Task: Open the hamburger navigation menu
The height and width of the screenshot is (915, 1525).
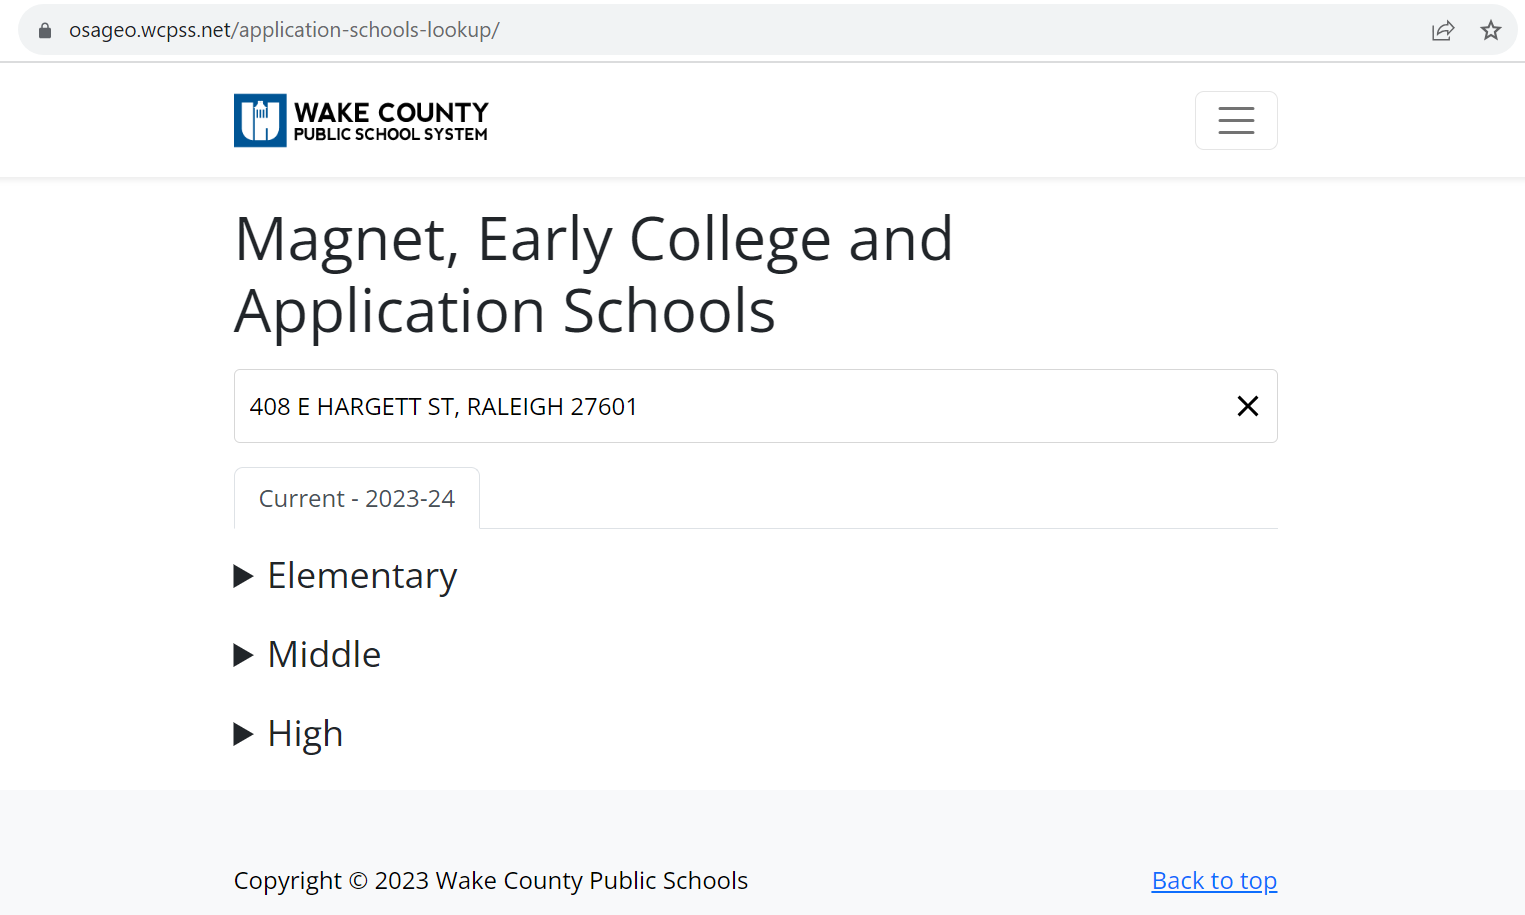Action: click(1236, 120)
